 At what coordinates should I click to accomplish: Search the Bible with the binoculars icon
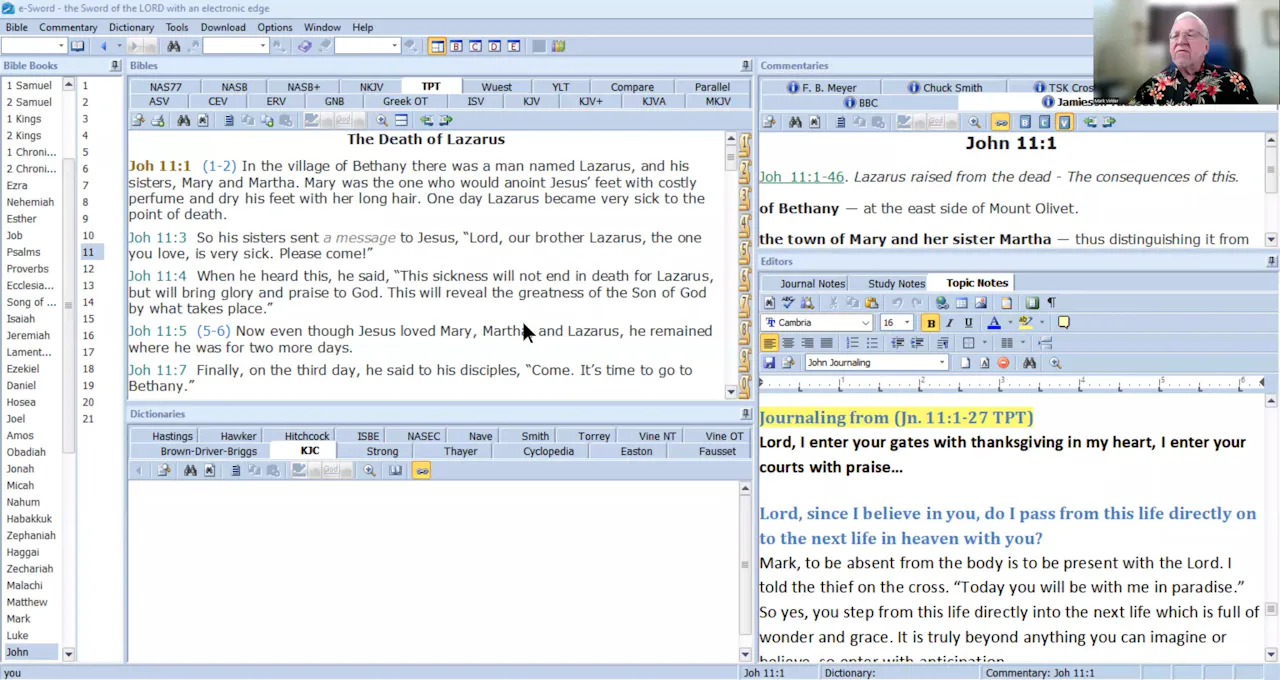[183, 120]
